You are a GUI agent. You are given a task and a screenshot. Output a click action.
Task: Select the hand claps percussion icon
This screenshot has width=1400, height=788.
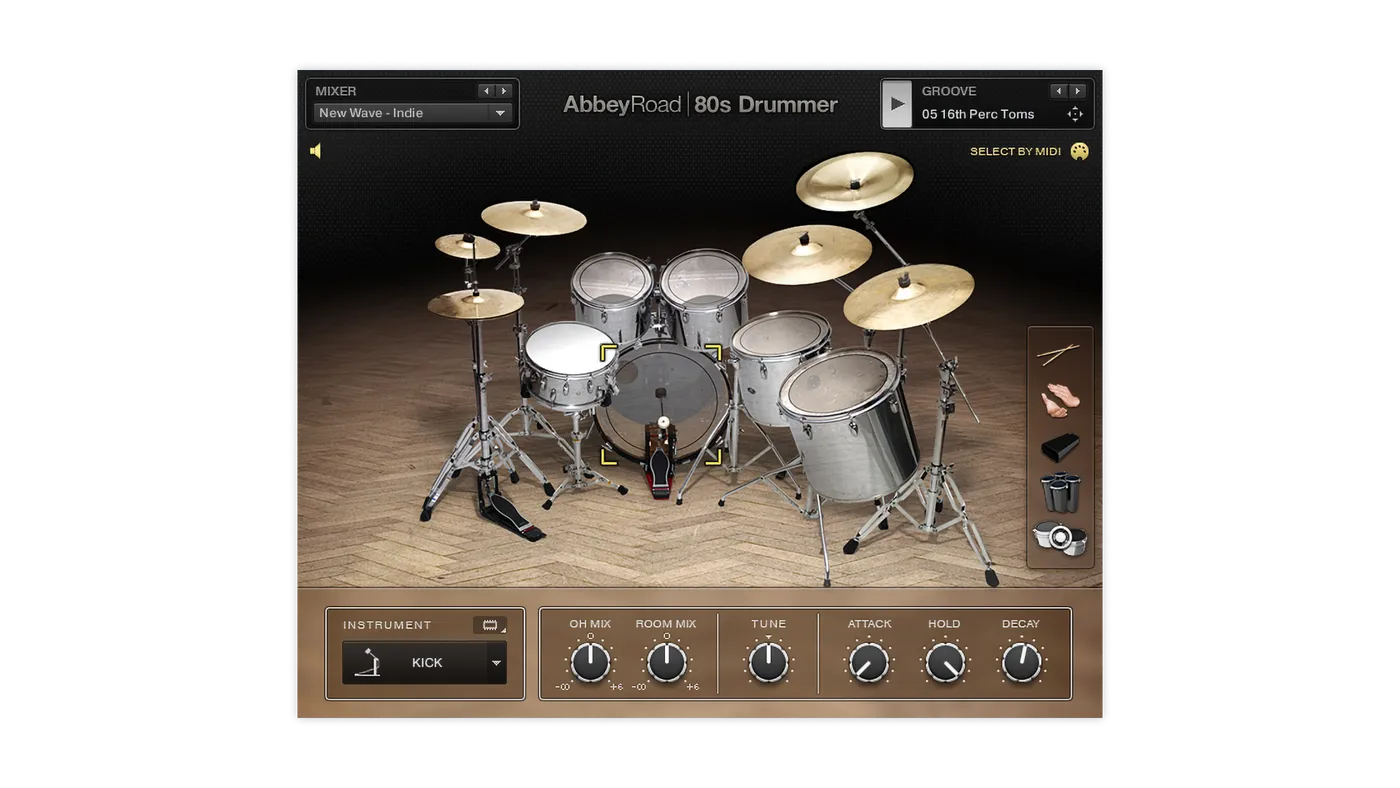1060,401
